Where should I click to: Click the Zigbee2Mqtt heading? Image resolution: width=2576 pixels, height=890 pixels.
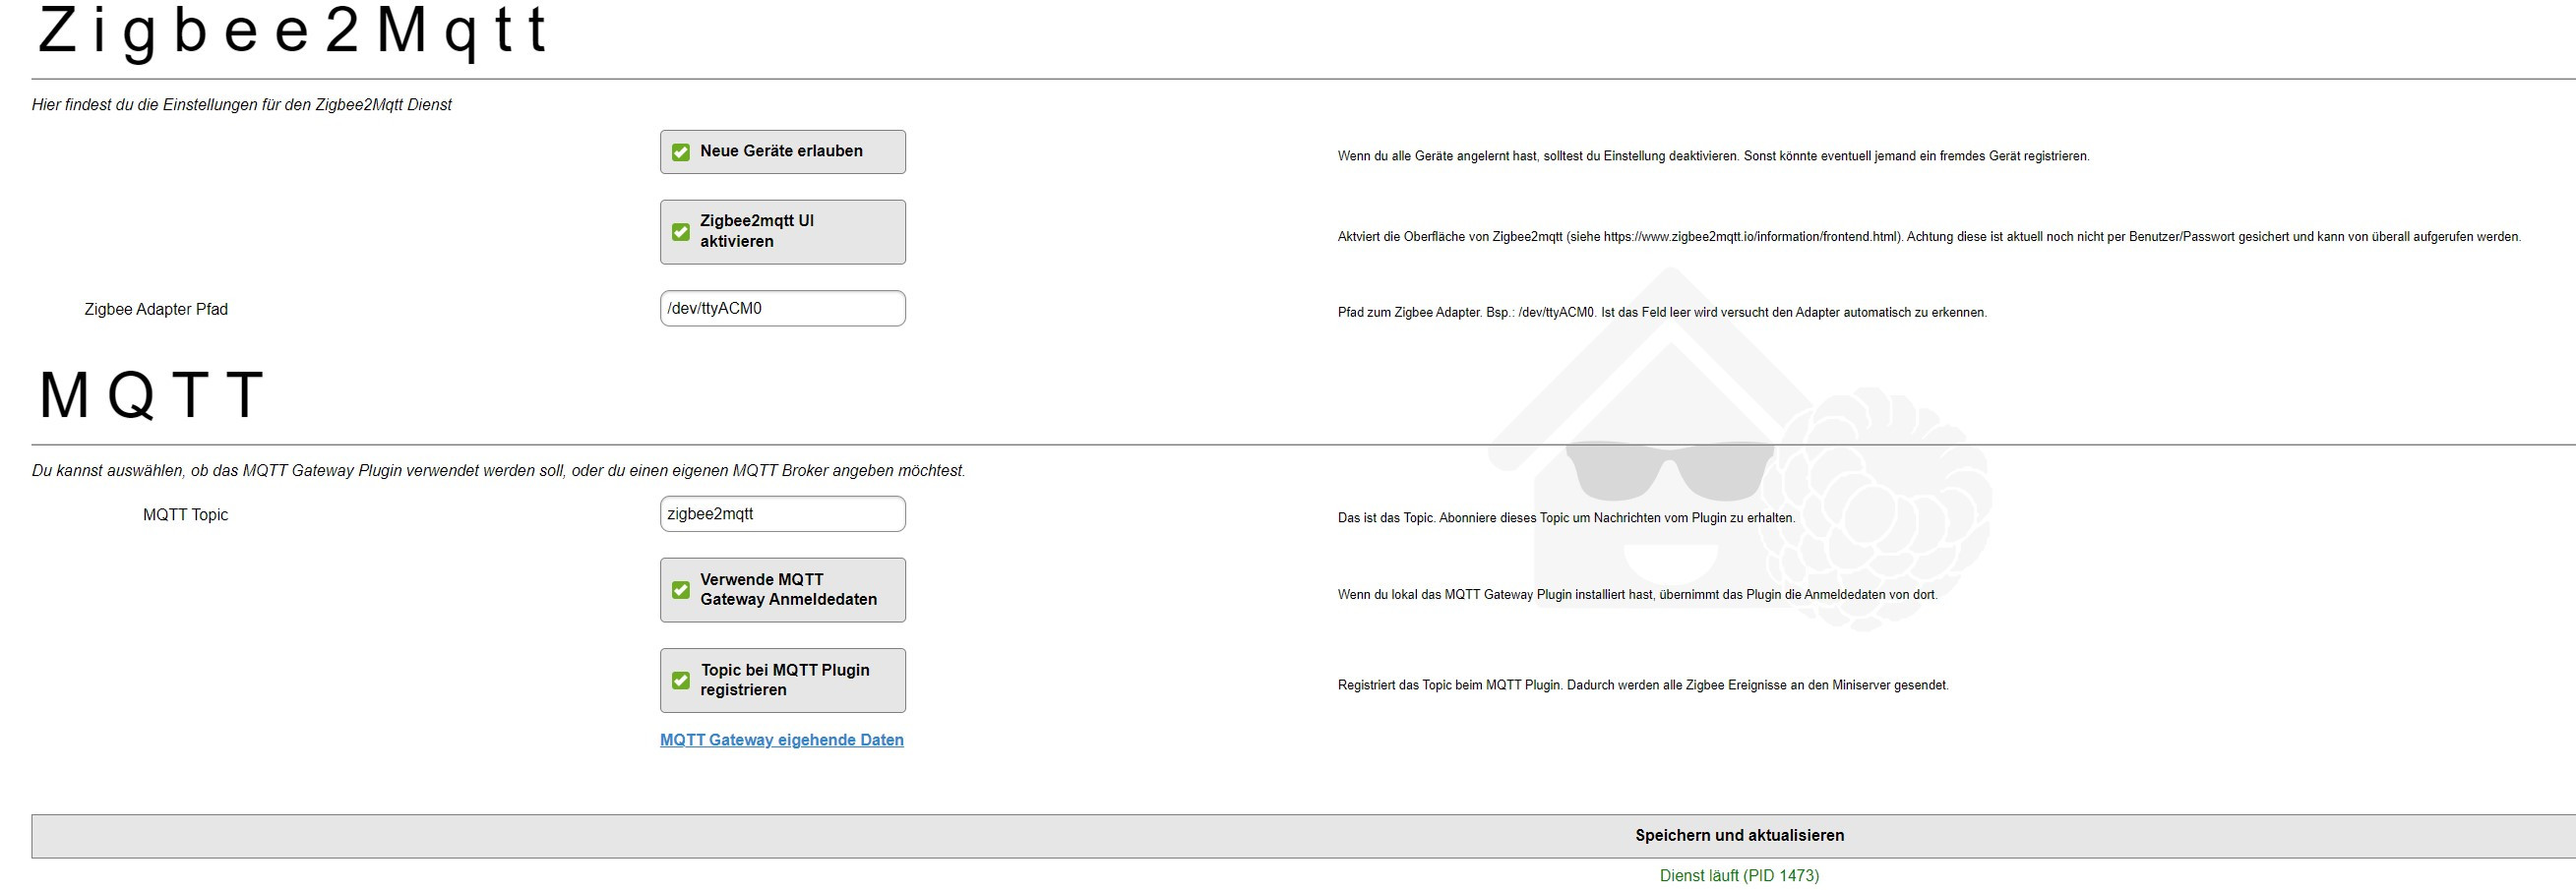coord(293,32)
